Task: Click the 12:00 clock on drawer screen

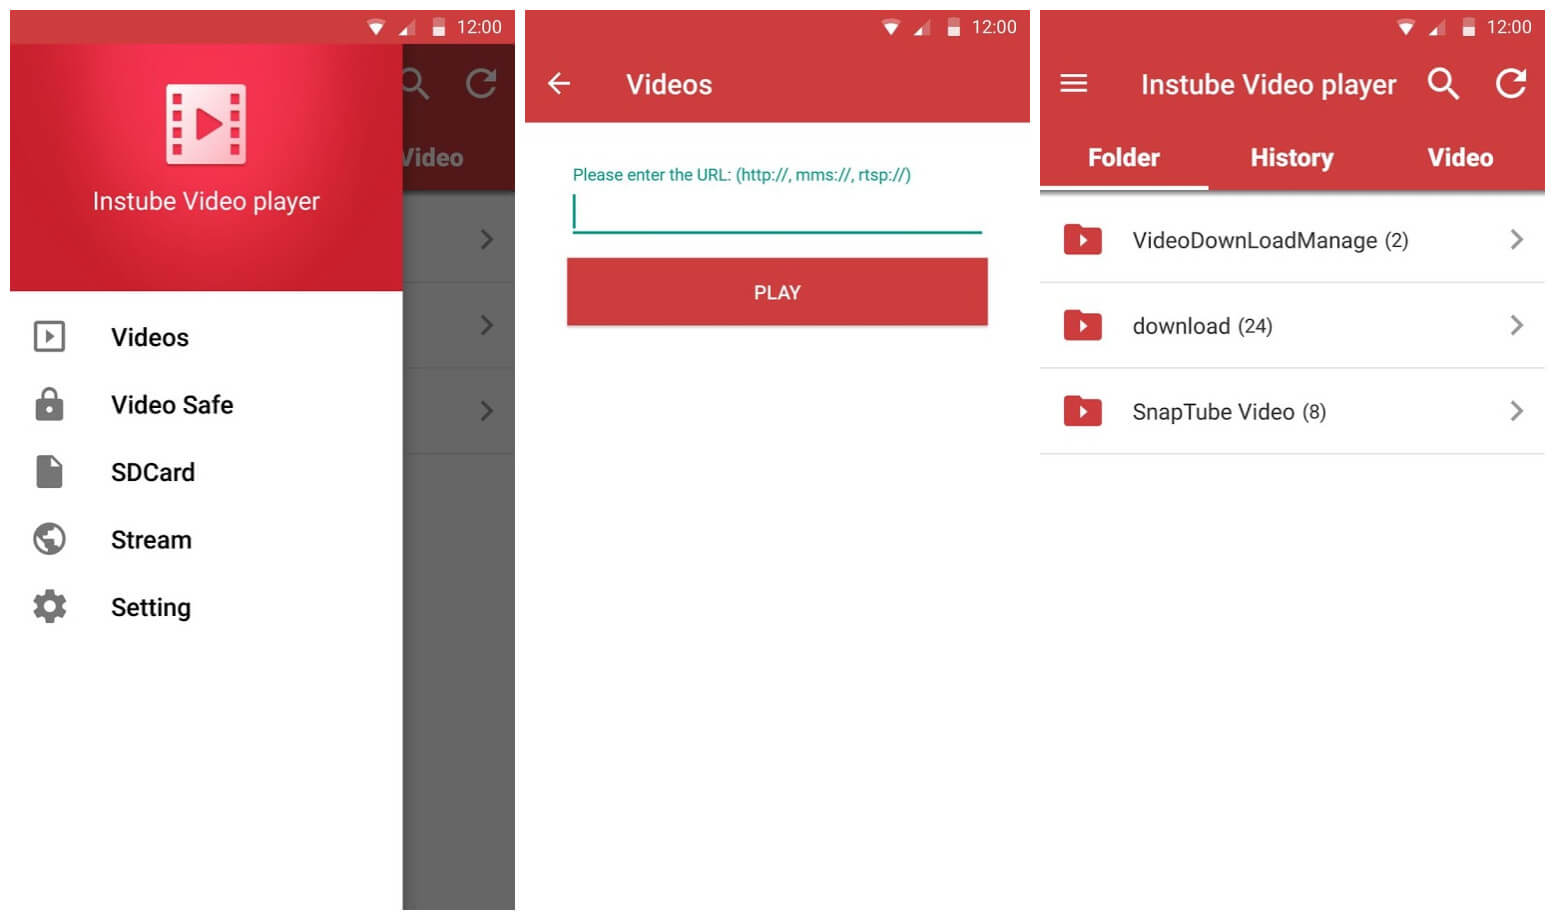Action: pyautogui.click(x=479, y=28)
